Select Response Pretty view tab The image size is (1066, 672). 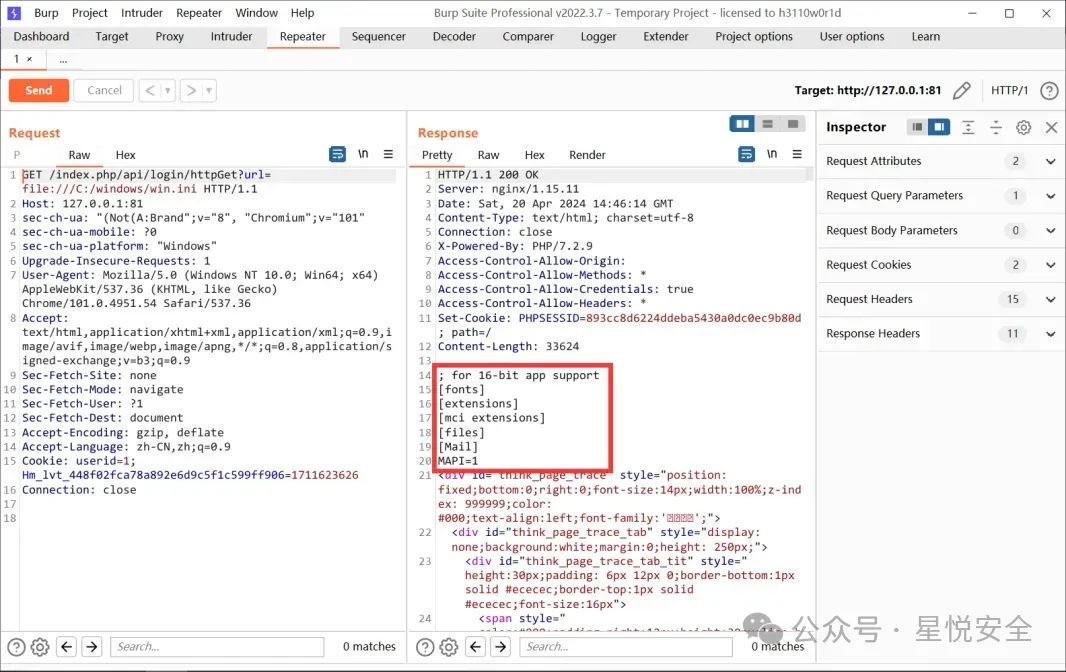436,155
